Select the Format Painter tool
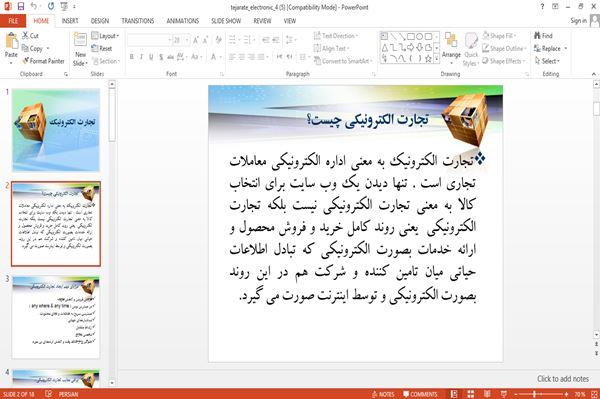 pos(43,61)
